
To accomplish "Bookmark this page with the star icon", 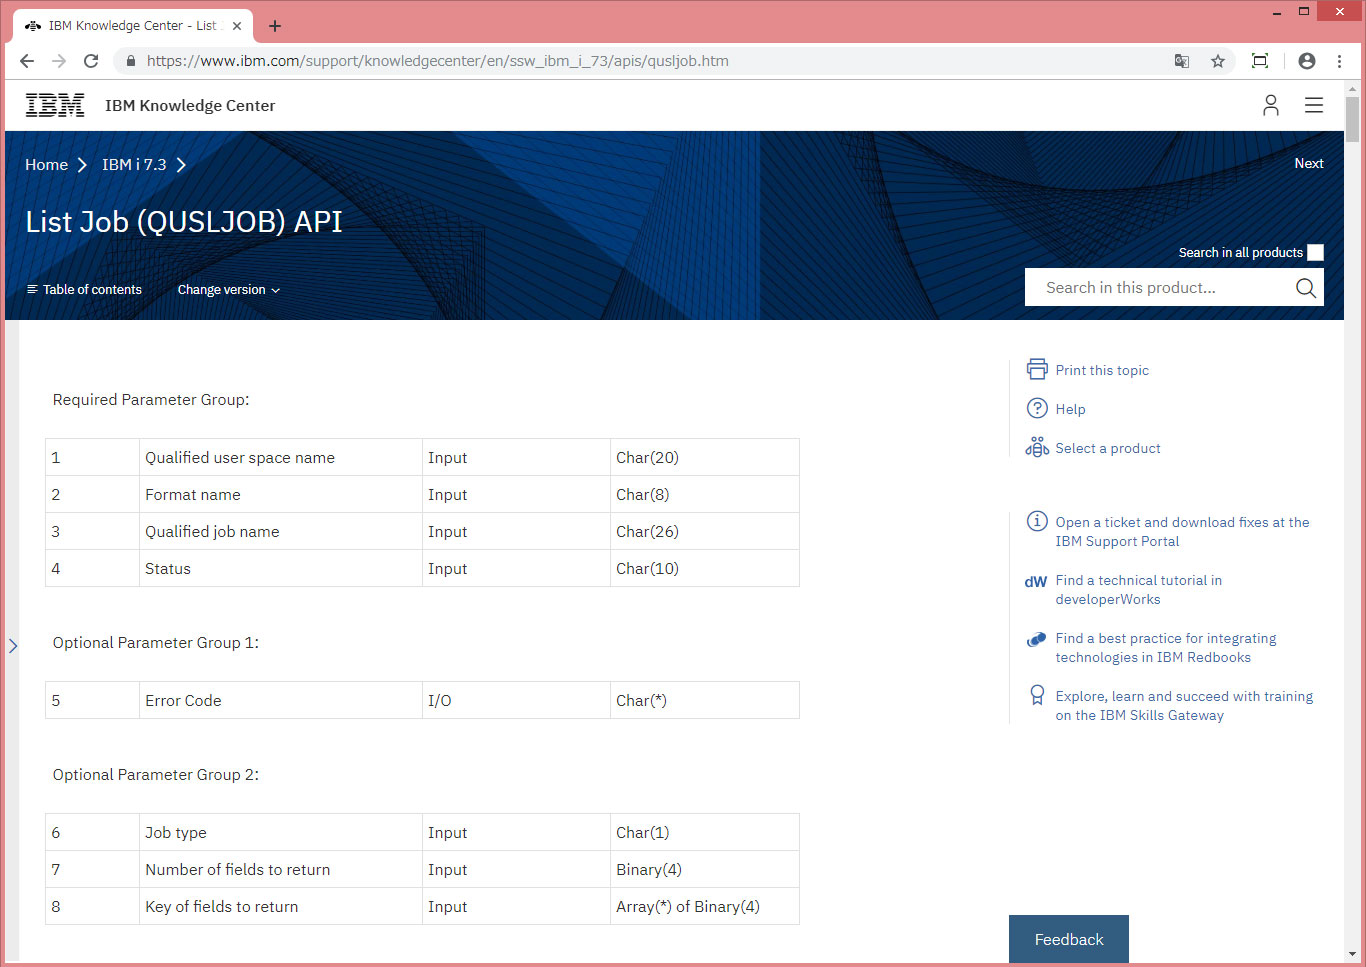I will [1217, 61].
